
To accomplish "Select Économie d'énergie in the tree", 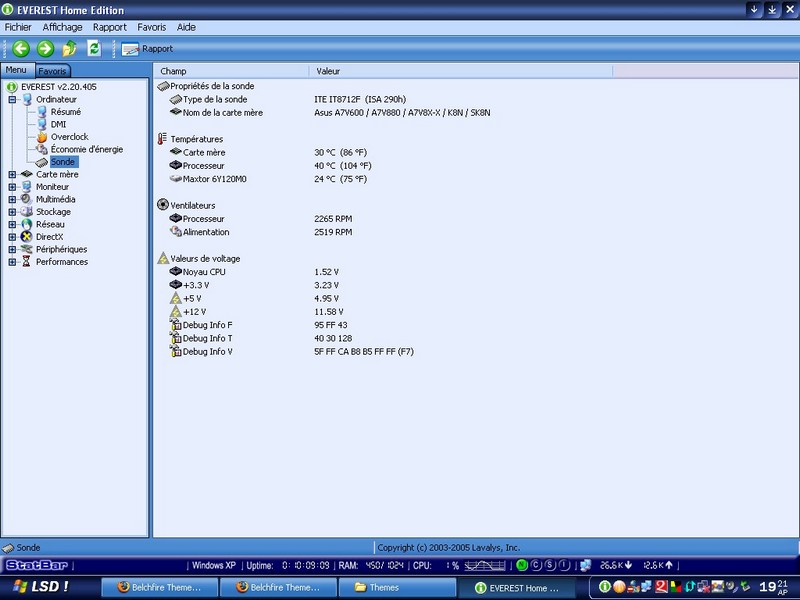I will click(86, 149).
